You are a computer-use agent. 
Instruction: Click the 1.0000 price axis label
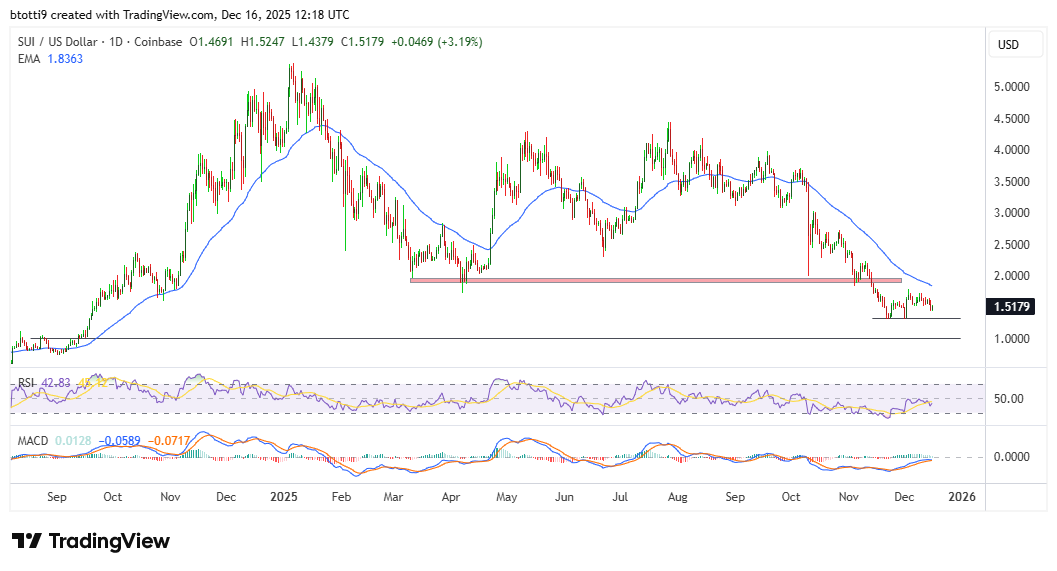coord(1012,339)
